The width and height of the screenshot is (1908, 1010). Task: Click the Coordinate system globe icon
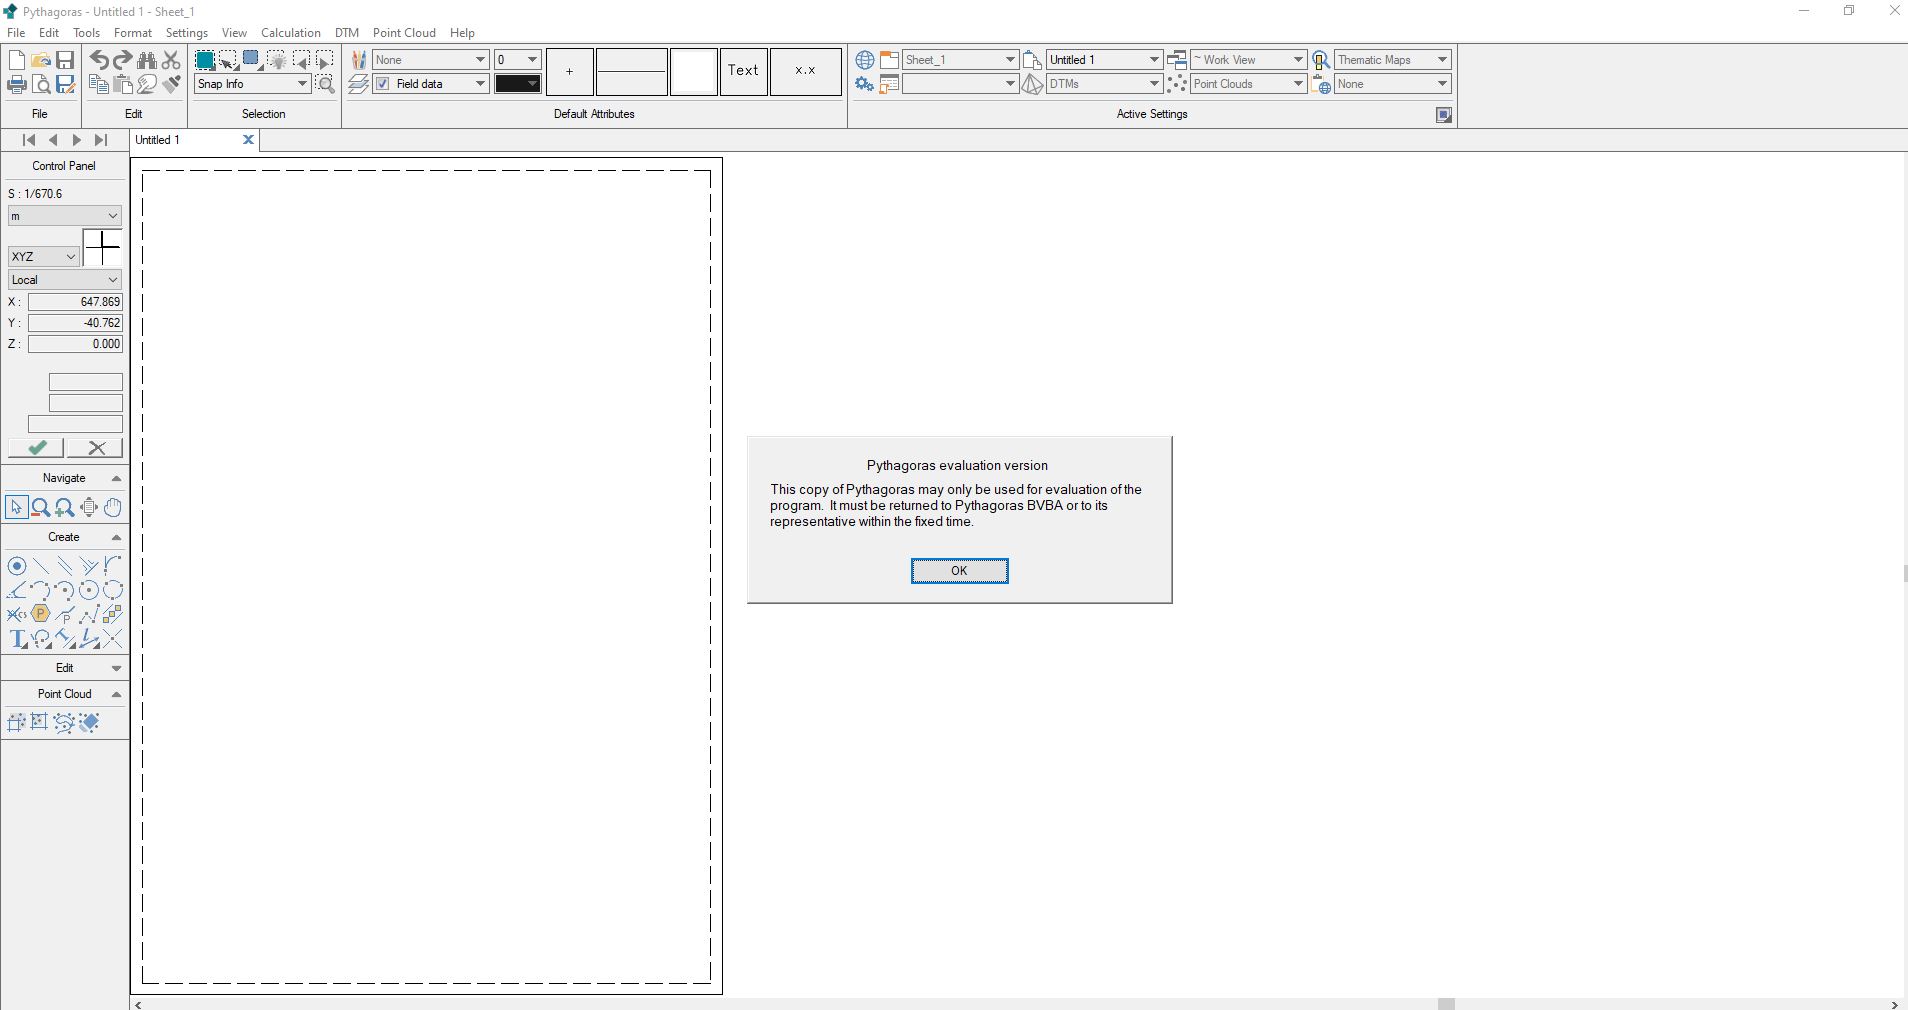tap(865, 60)
